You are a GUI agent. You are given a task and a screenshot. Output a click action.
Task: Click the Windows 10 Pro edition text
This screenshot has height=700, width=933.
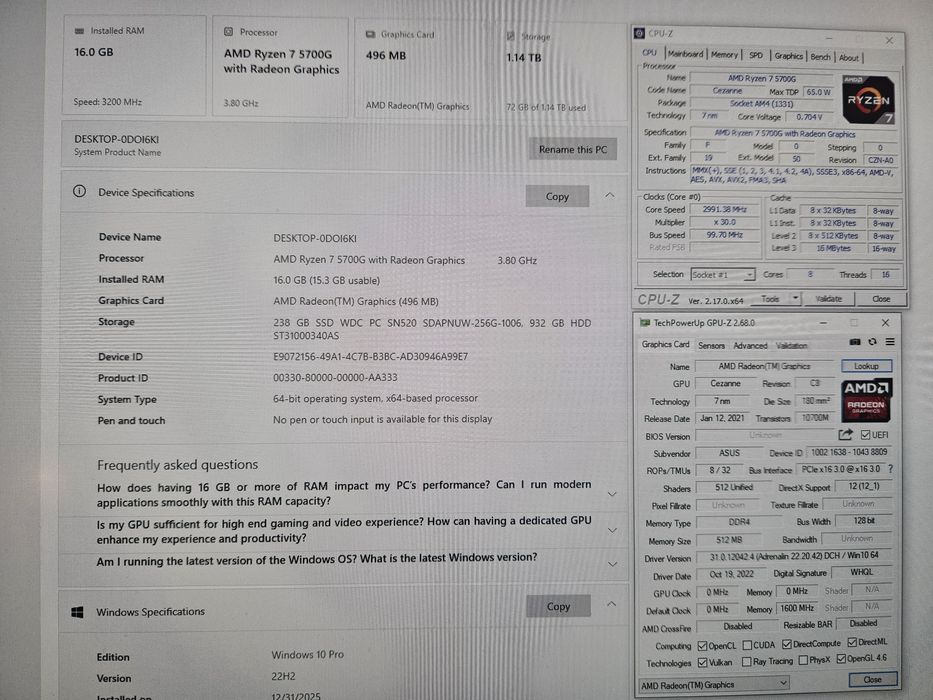tap(308, 654)
